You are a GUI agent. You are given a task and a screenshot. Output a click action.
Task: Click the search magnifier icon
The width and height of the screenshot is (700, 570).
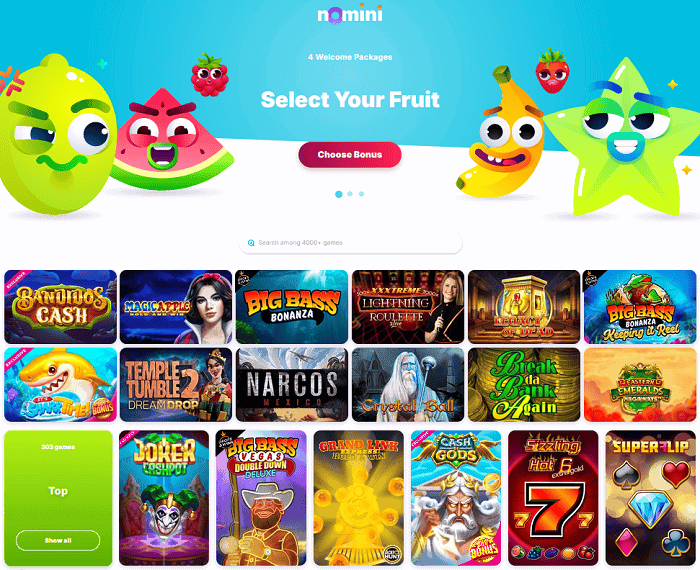coord(251,243)
